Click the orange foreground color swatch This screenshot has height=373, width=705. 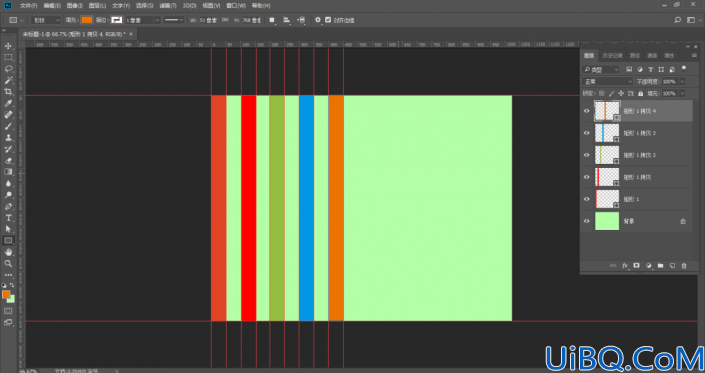point(6,294)
